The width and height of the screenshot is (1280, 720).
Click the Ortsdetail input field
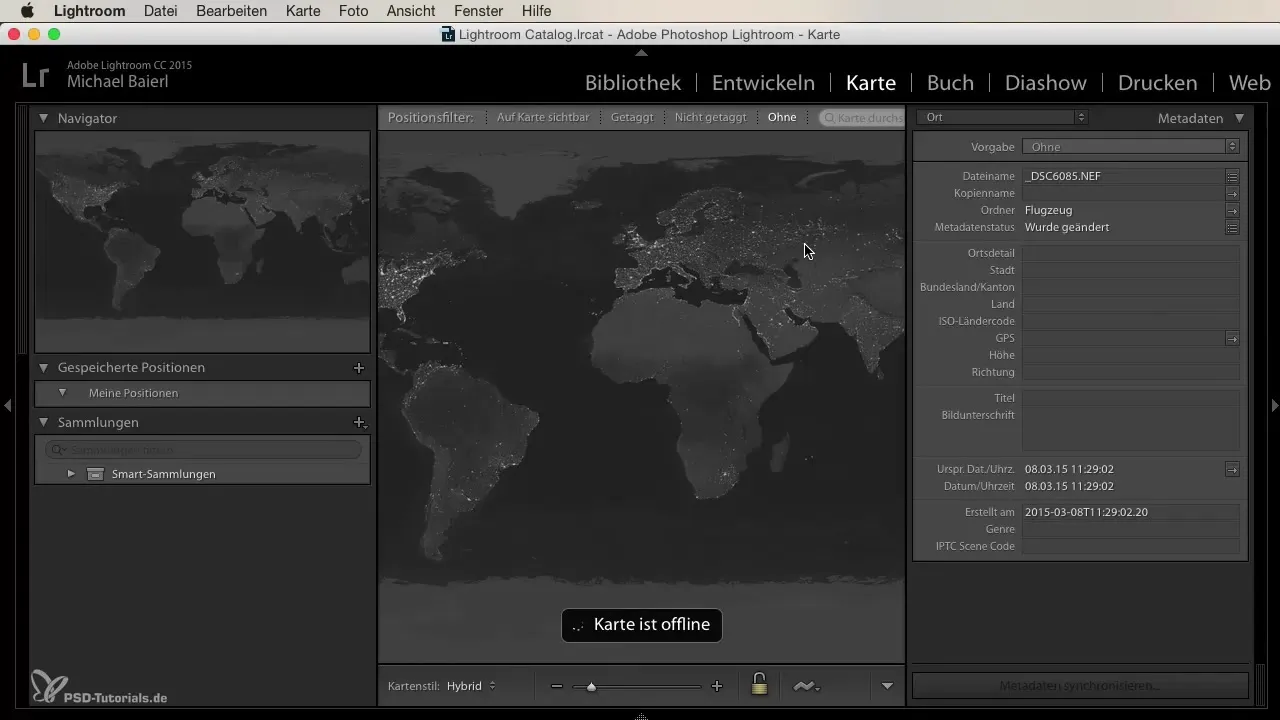tap(1131, 253)
